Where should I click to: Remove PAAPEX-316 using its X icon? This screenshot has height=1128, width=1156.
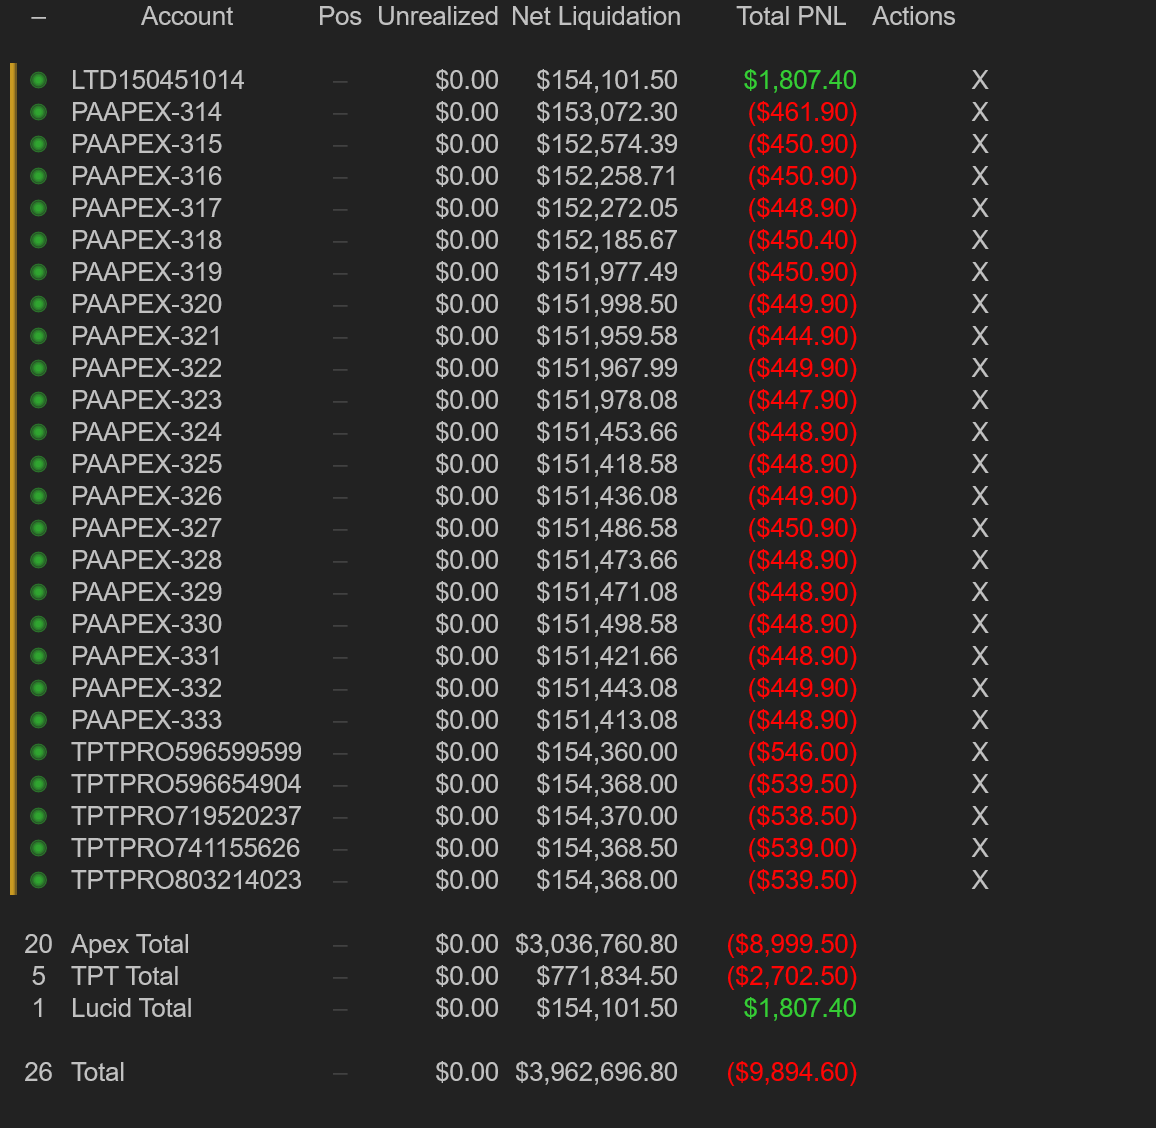[x=979, y=176]
